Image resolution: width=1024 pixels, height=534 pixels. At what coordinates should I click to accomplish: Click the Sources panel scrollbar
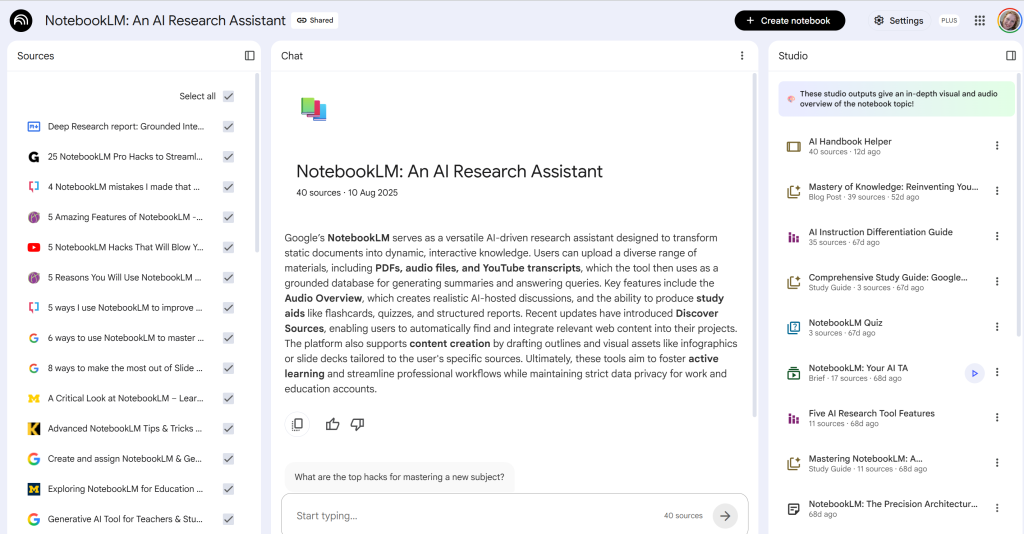pos(257,163)
